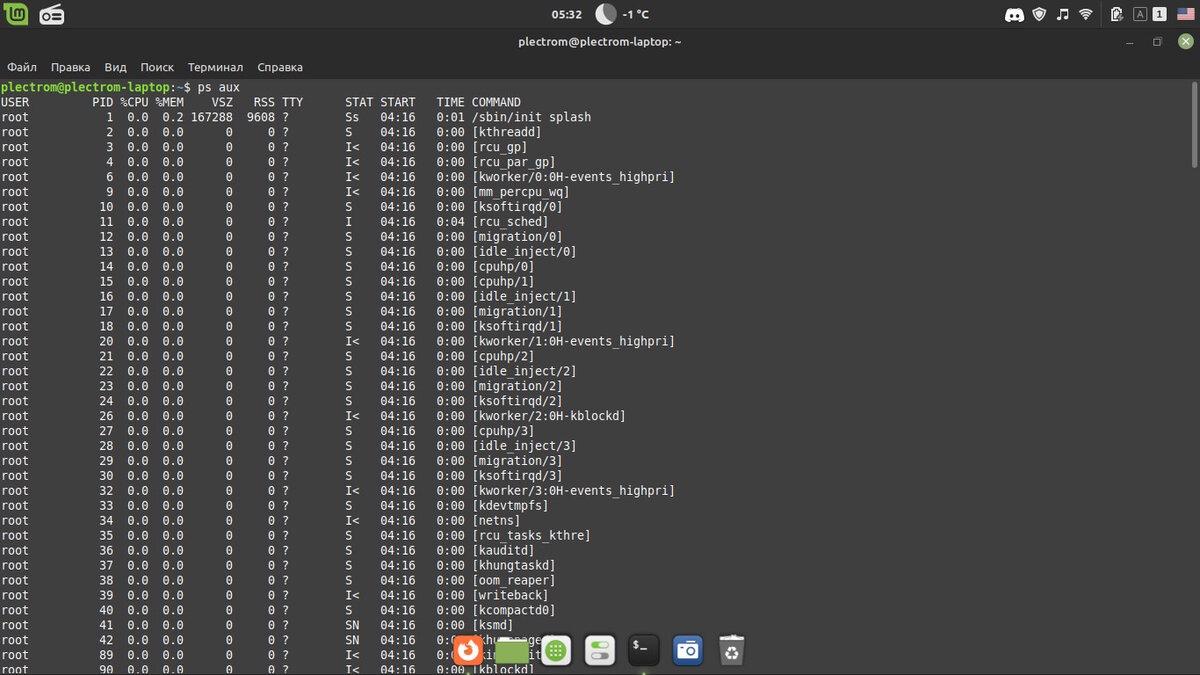Click the [rcu_tasks_kthre] process entry
This screenshot has width=1200, height=675.
coord(531,536)
